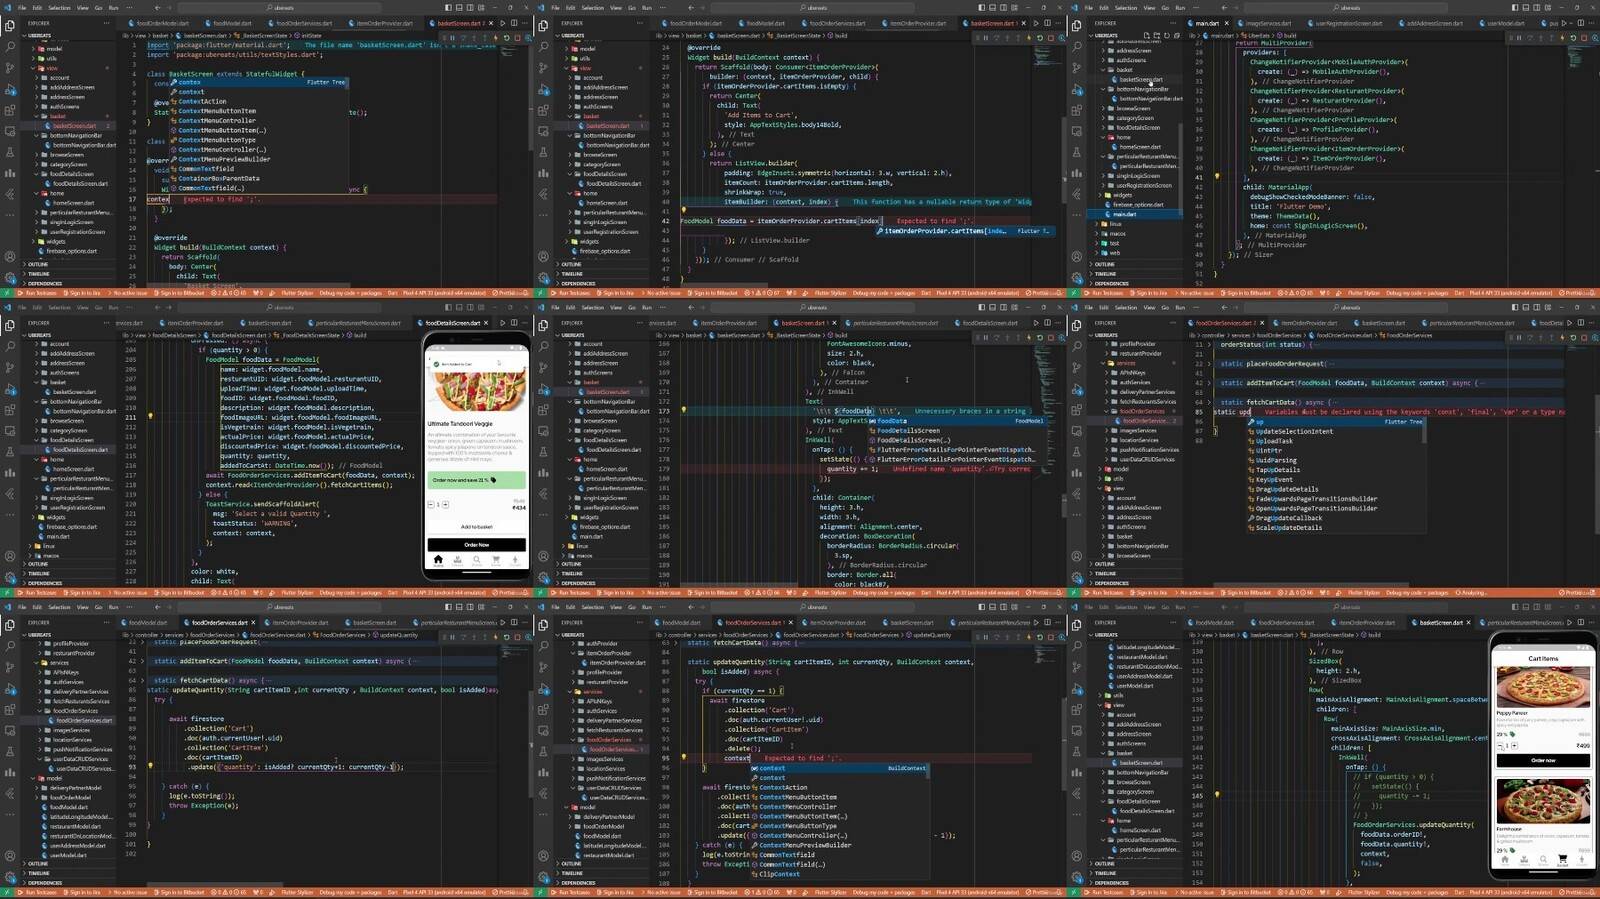The height and width of the screenshot is (899, 1600).
Task: Tap Order Now on Tandoori Veggie screen
Action: 476,545
